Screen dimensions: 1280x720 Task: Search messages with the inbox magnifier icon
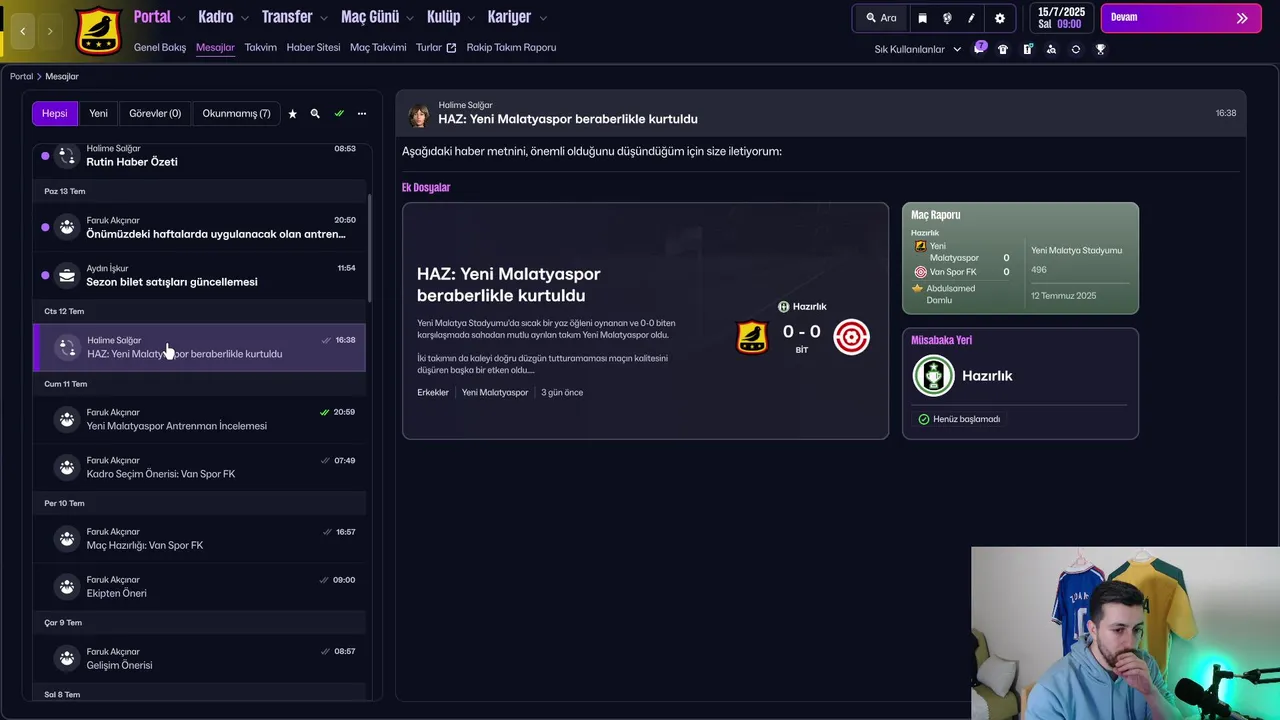click(315, 114)
